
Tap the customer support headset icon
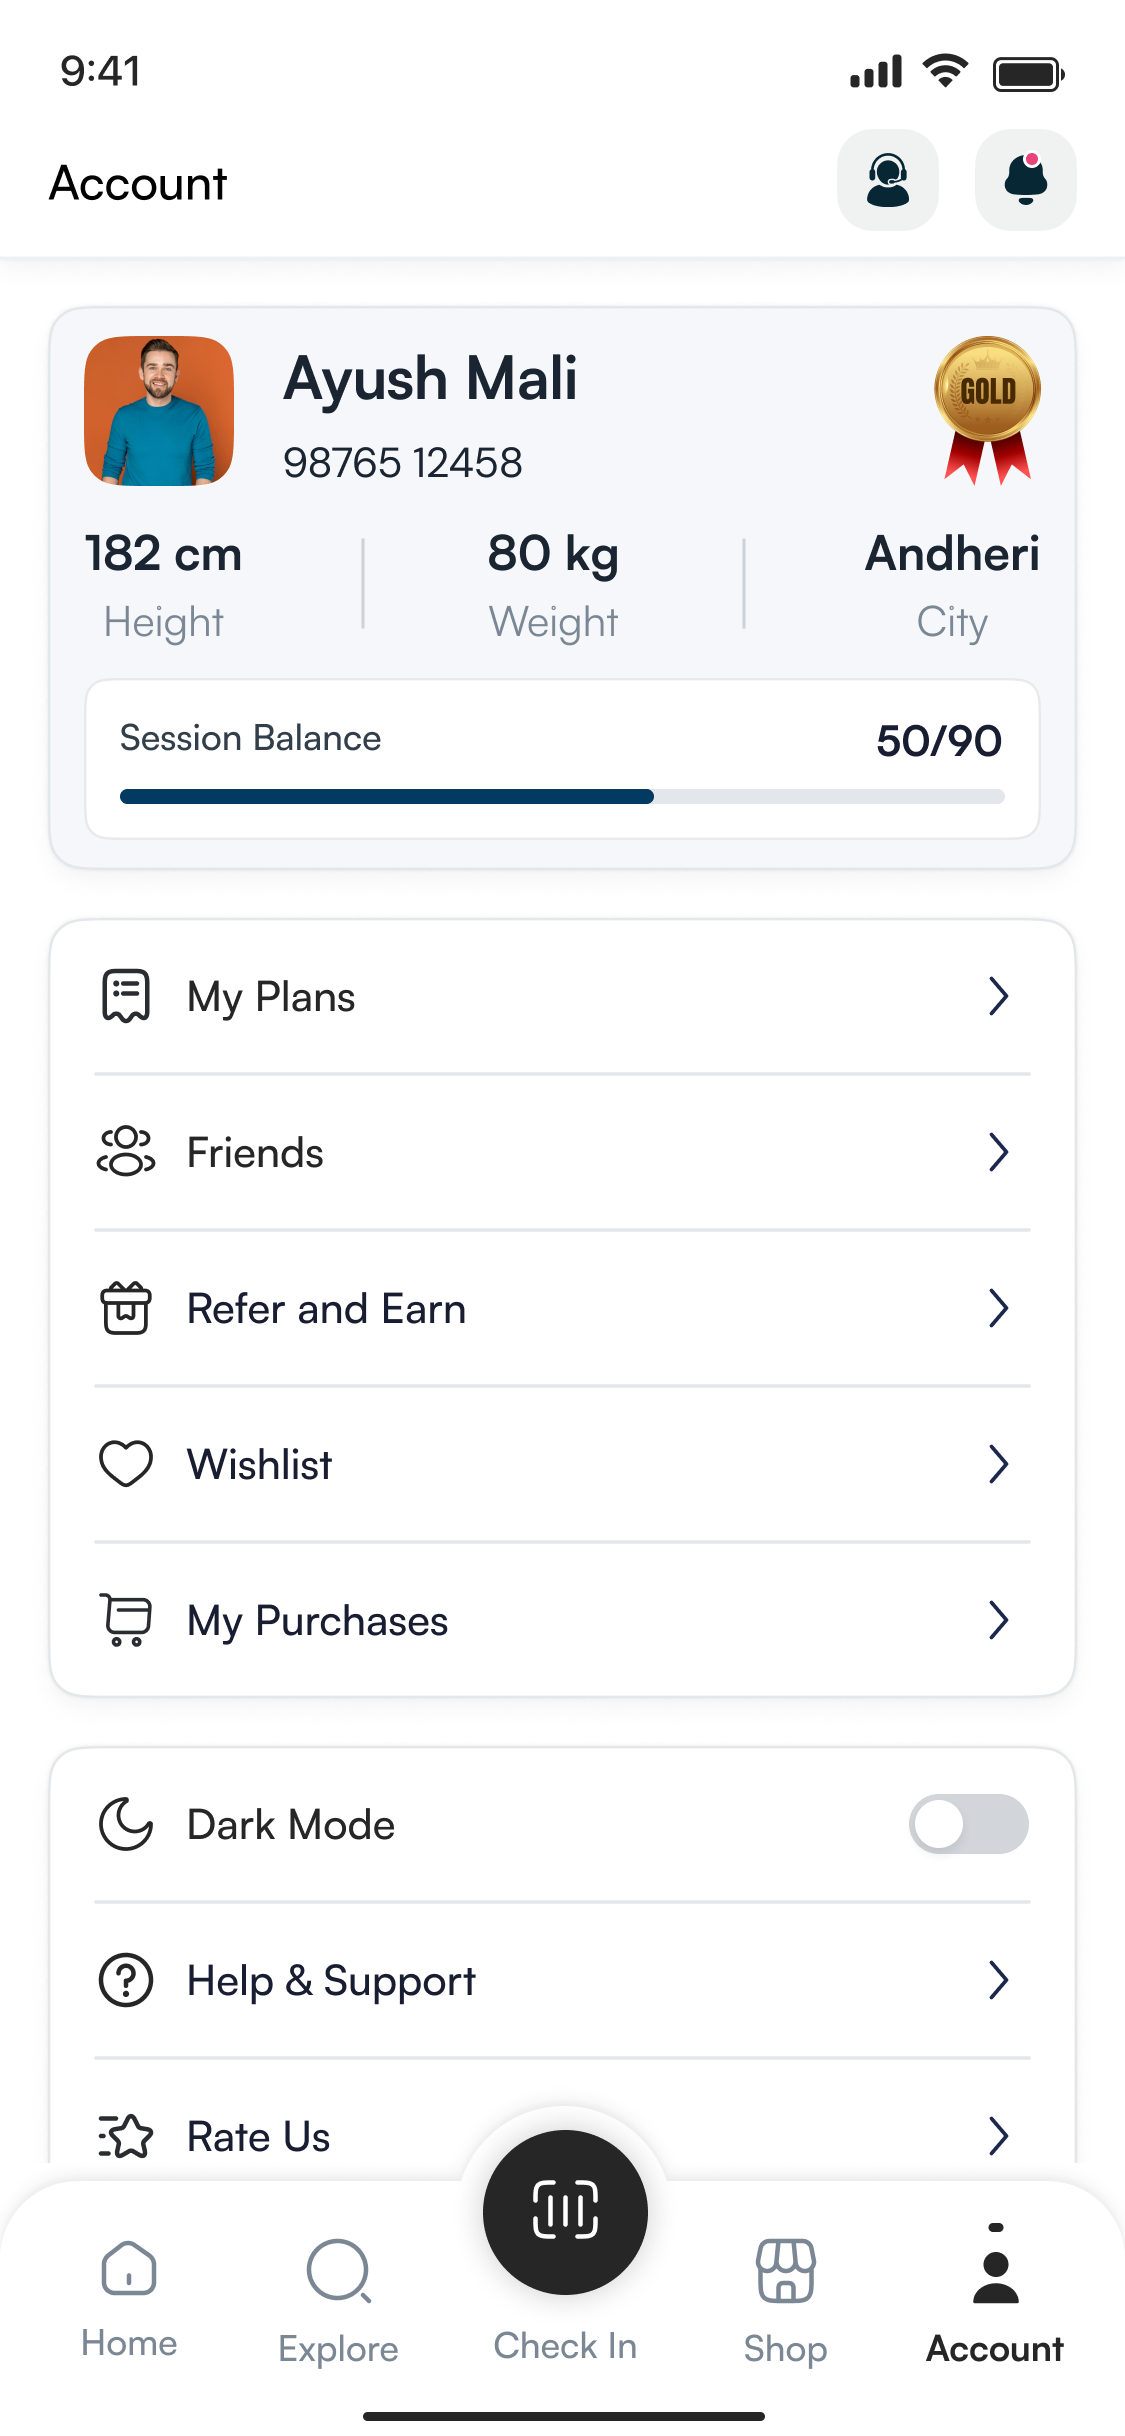tap(887, 181)
